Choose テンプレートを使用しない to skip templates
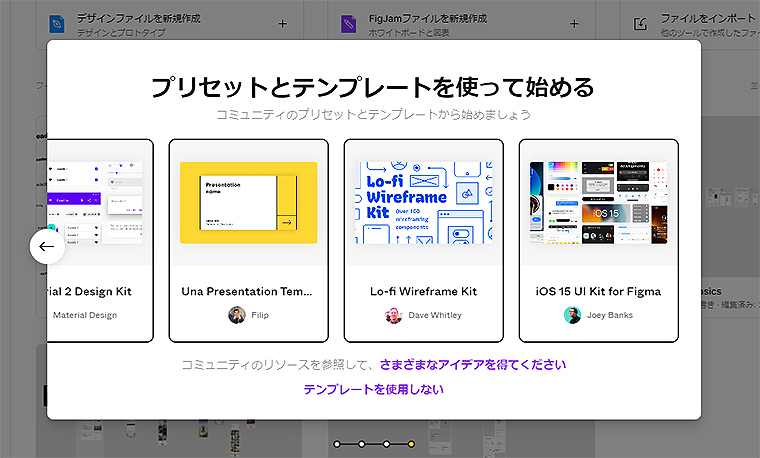760x458 pixels. tap(373, 390)
